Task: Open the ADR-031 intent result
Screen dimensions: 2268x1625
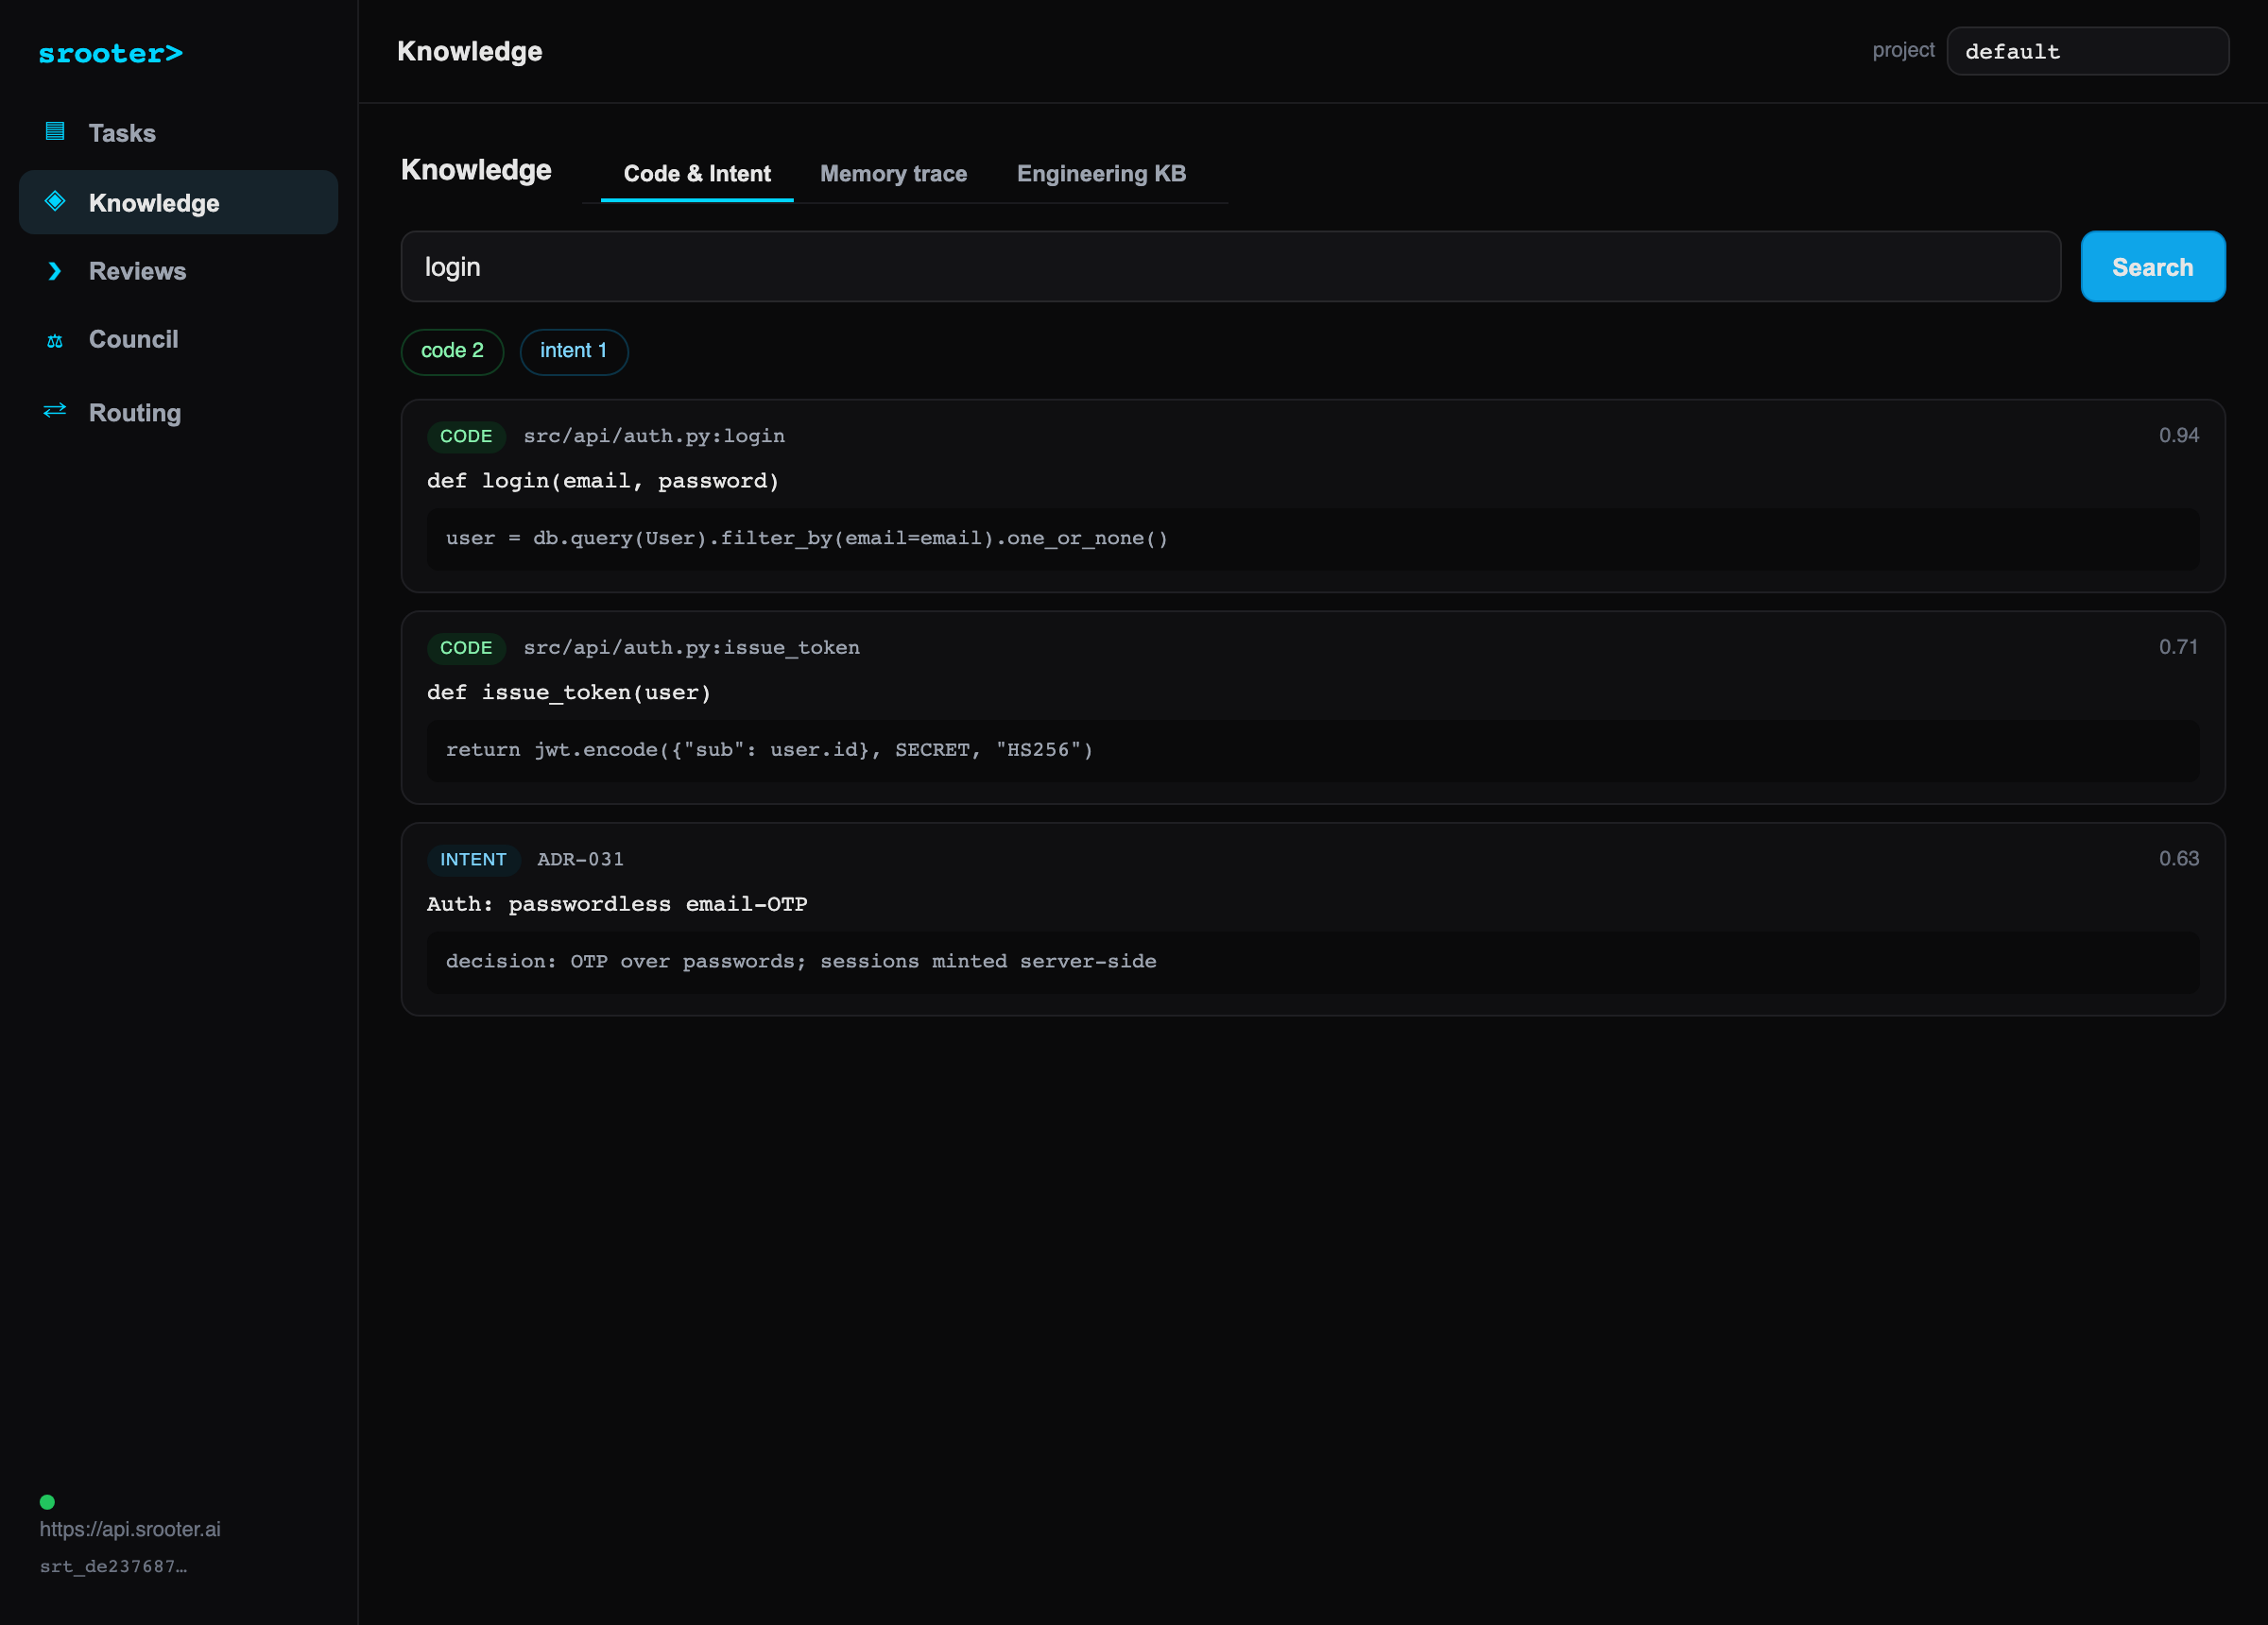Action: 1312,919
